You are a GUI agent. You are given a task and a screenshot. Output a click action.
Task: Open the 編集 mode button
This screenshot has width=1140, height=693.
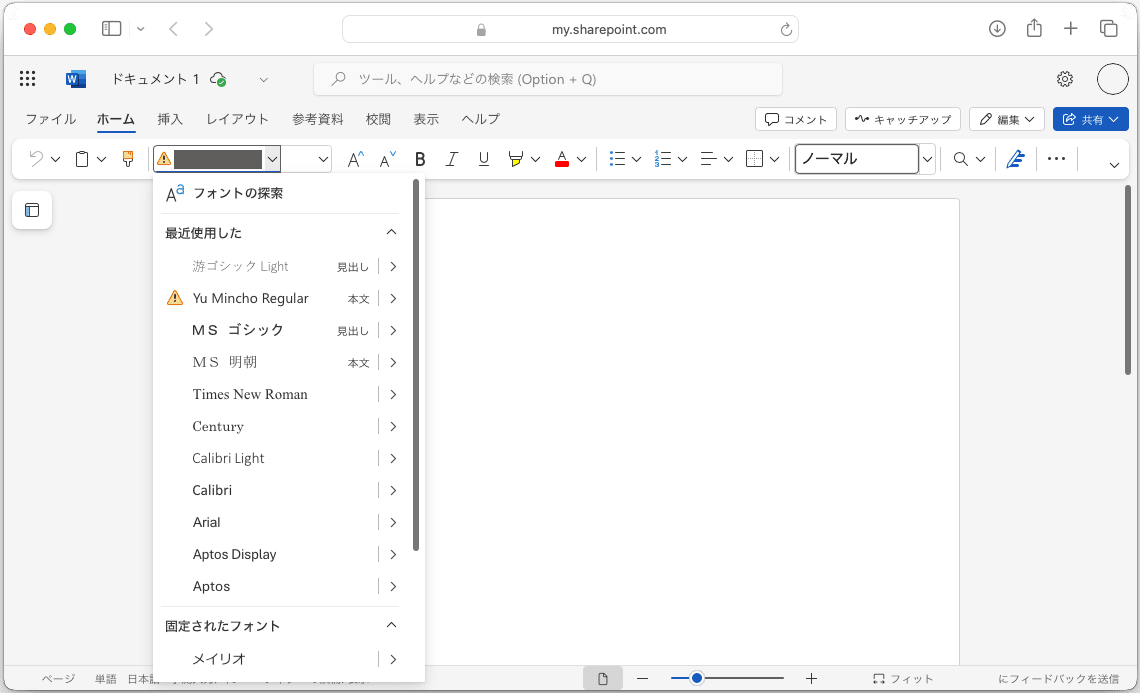[x=1007, y=119]
